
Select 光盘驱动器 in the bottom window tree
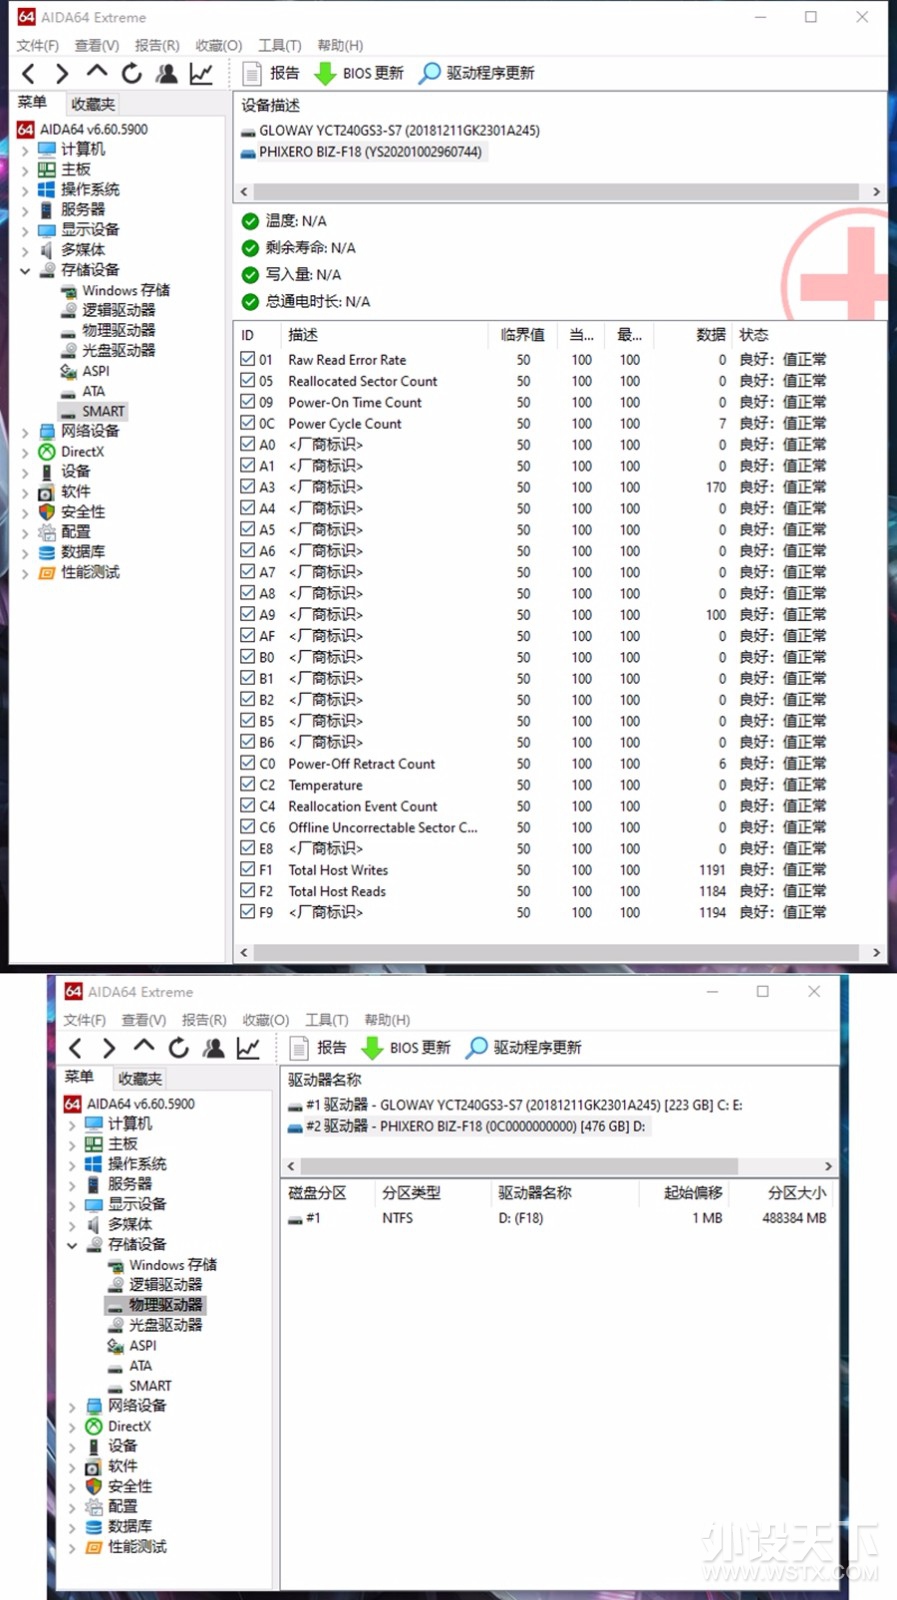tap(165, 1325)
